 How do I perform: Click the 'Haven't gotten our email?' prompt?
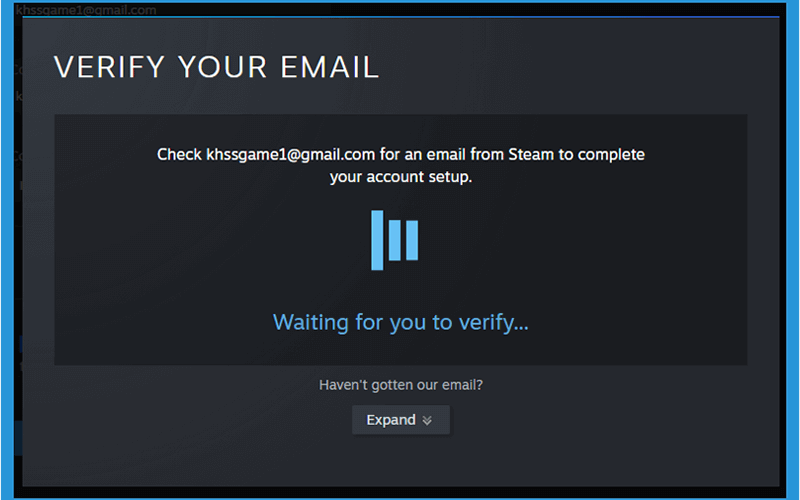(401, 385)
